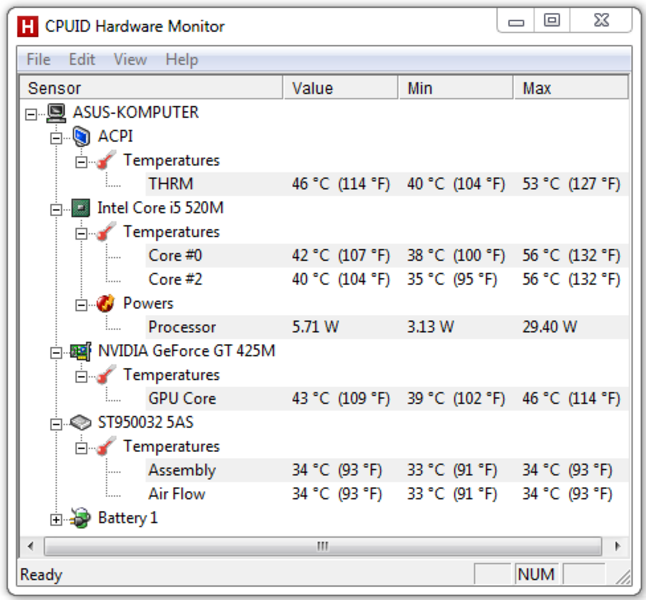
Task: Open the View menu
Action: click(x=130, y=60)
